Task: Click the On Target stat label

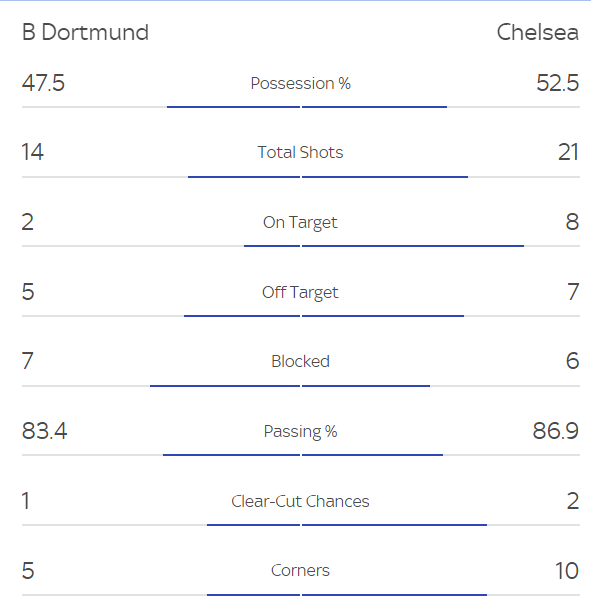Action: (x=300, y=223)
